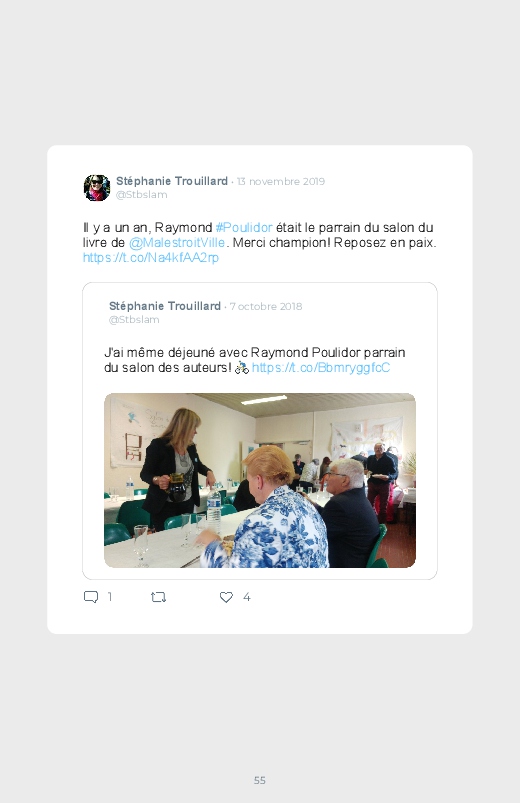Click the cyclist emoji in quoted tweet
520x803 pixels.
[x=241, y=368]
